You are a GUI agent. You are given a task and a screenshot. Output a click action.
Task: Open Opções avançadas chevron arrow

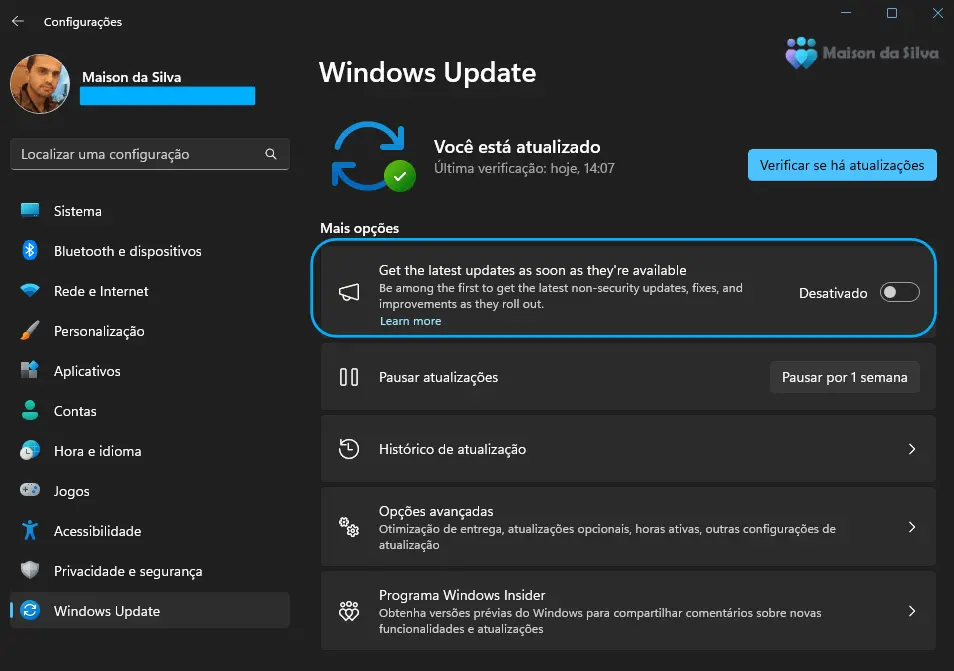(x=911, y=527)
